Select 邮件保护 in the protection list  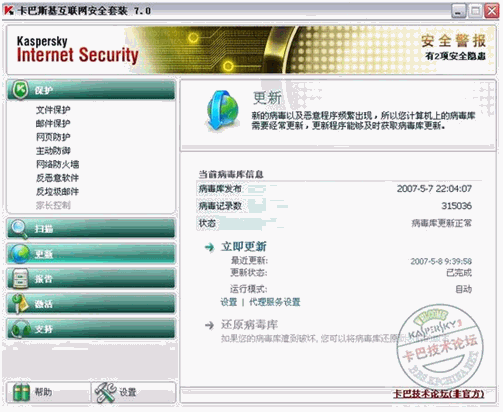53,123
